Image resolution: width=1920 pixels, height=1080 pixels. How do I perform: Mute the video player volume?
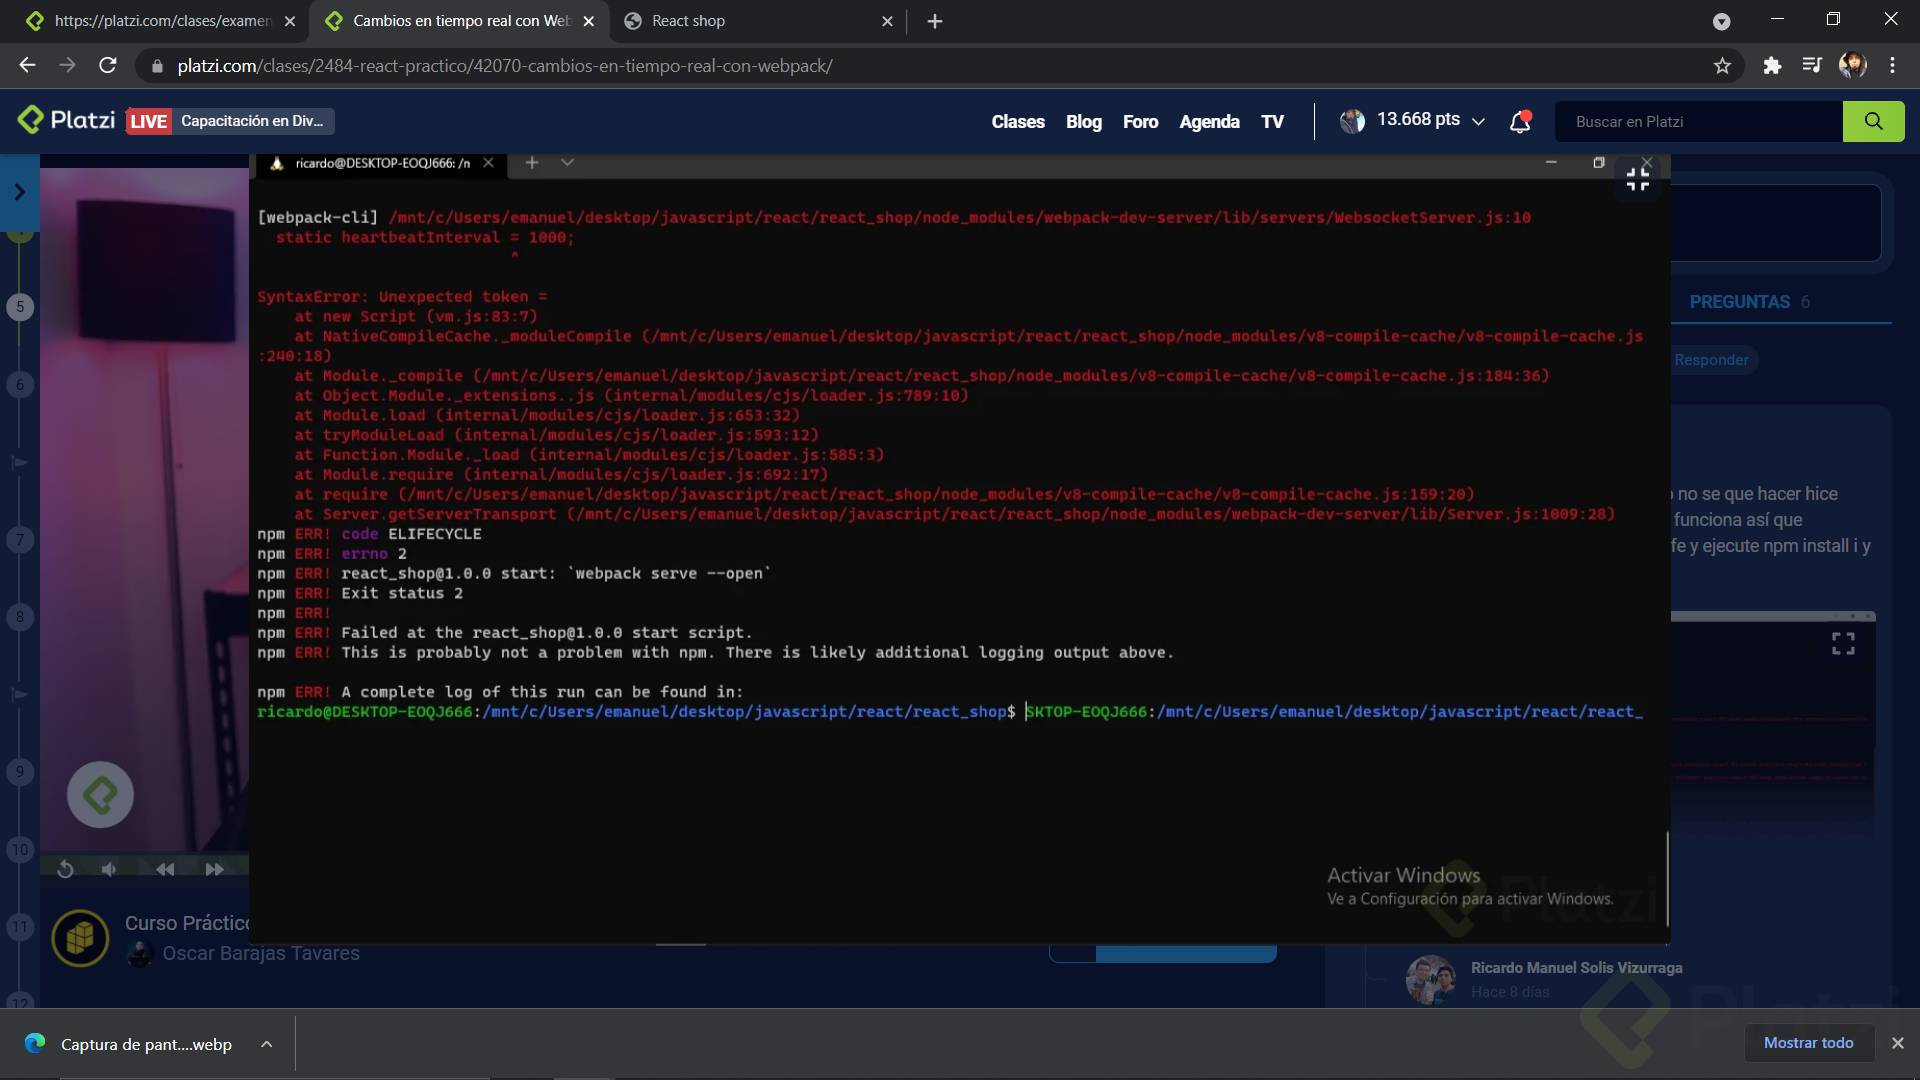click(x=109, y=869)
